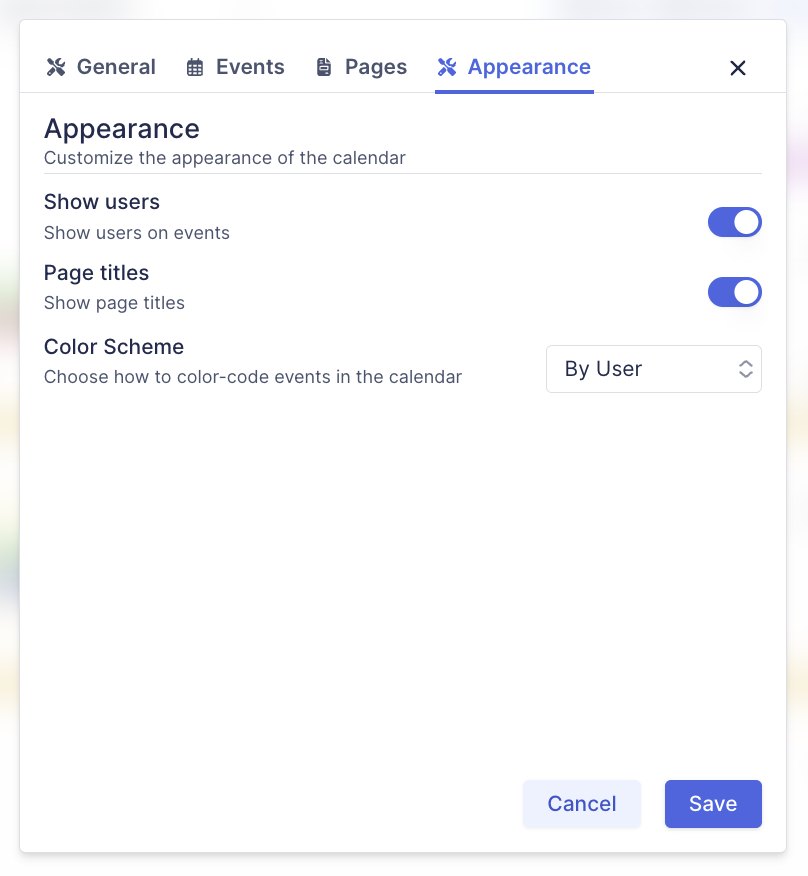Screen dimensions: 808x876
Task: Turn off the Page titles toggle
Action: (735, 292)
